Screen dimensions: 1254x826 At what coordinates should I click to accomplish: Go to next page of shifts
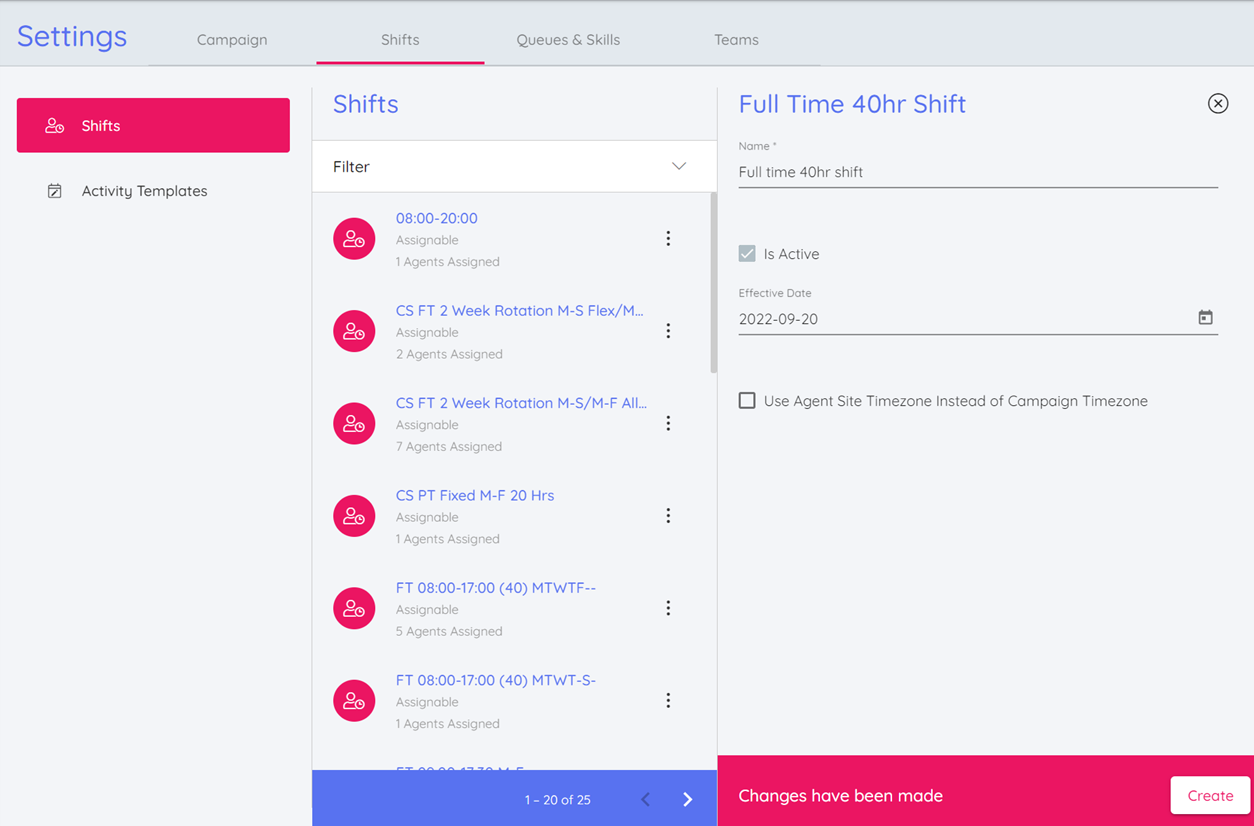pos(687,799)
